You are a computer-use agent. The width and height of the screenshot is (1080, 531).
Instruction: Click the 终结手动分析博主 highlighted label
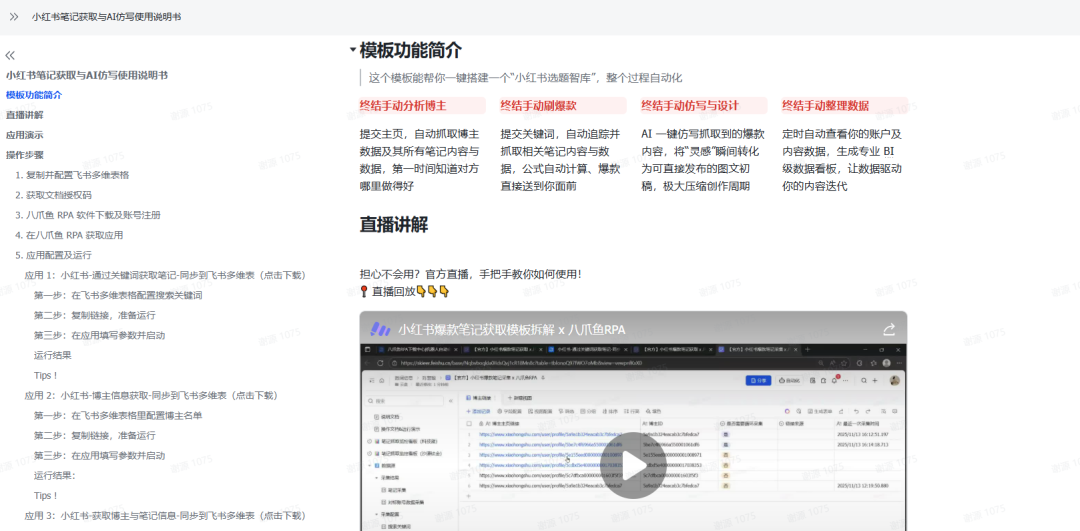(403, 105)
